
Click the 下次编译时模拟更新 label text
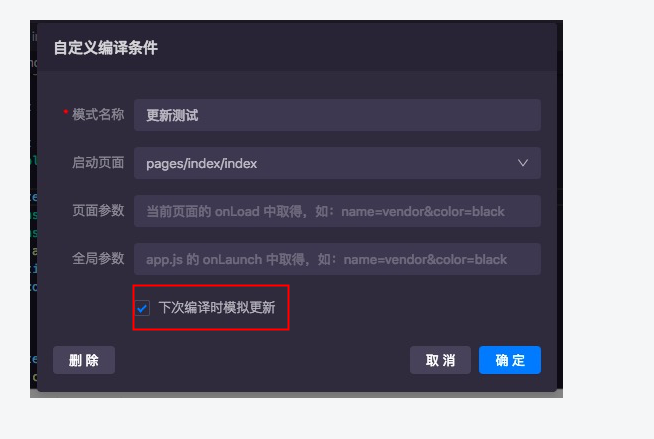pos(217,308)
